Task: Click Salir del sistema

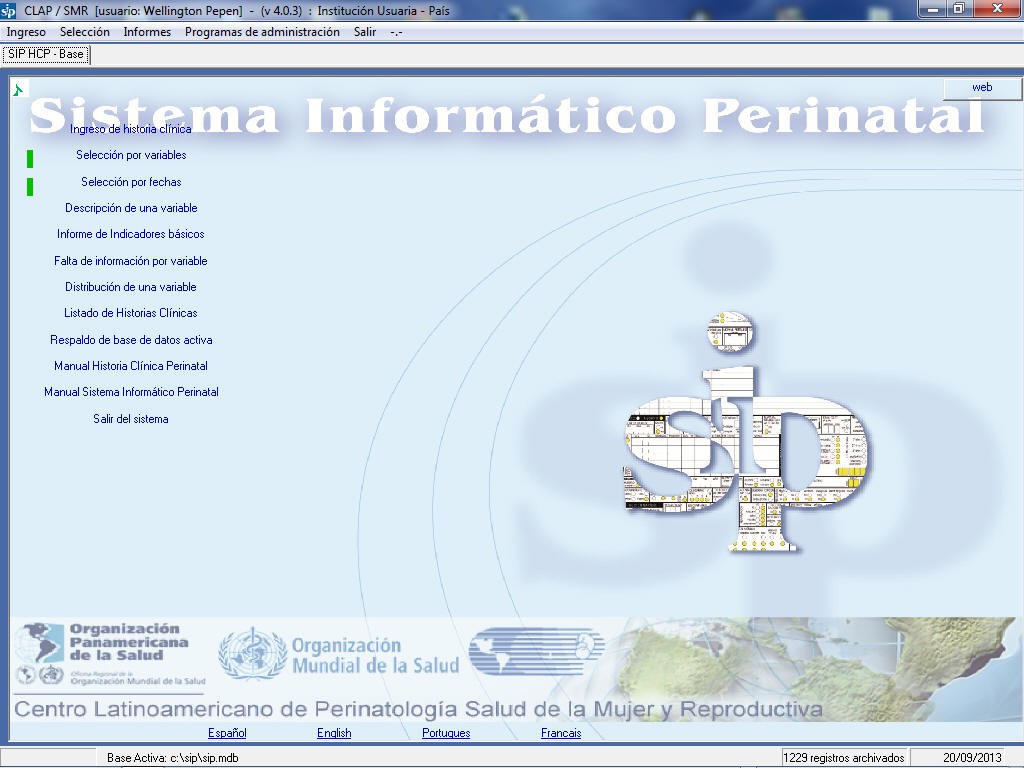Action: pos(131,419)
